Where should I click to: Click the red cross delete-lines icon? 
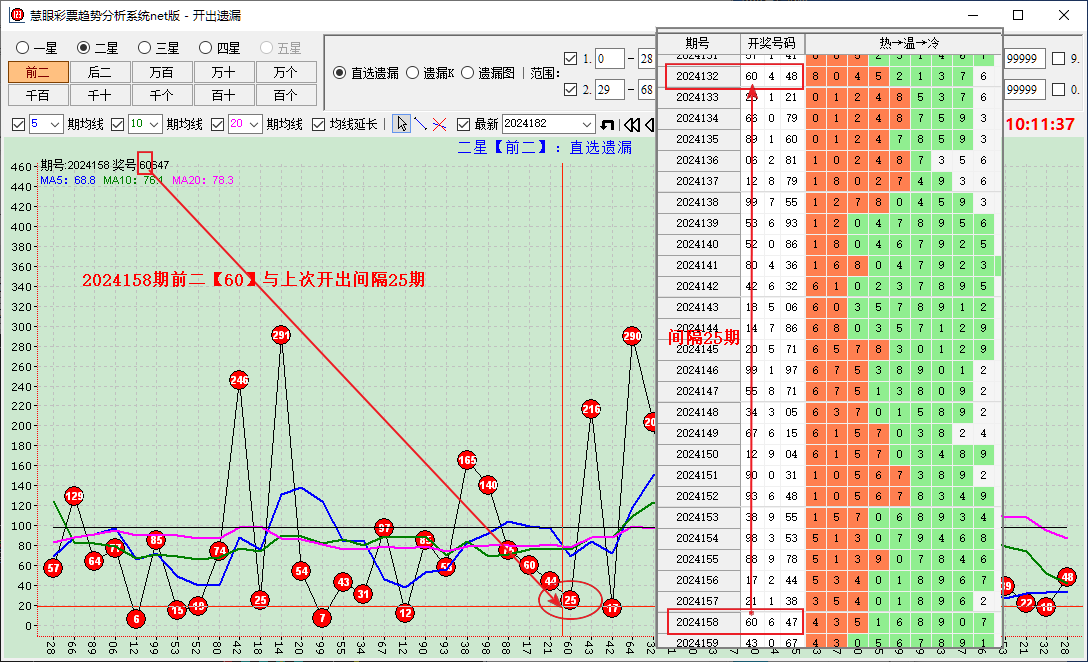pos(439,124)
